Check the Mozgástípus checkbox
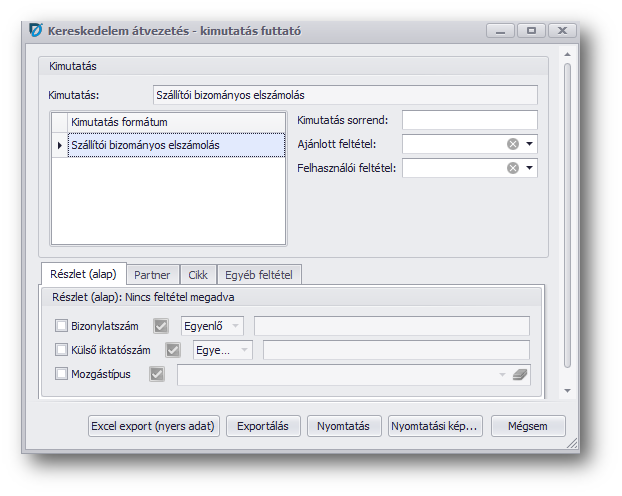This screenshot has height=496, width=622. [62, 375]
